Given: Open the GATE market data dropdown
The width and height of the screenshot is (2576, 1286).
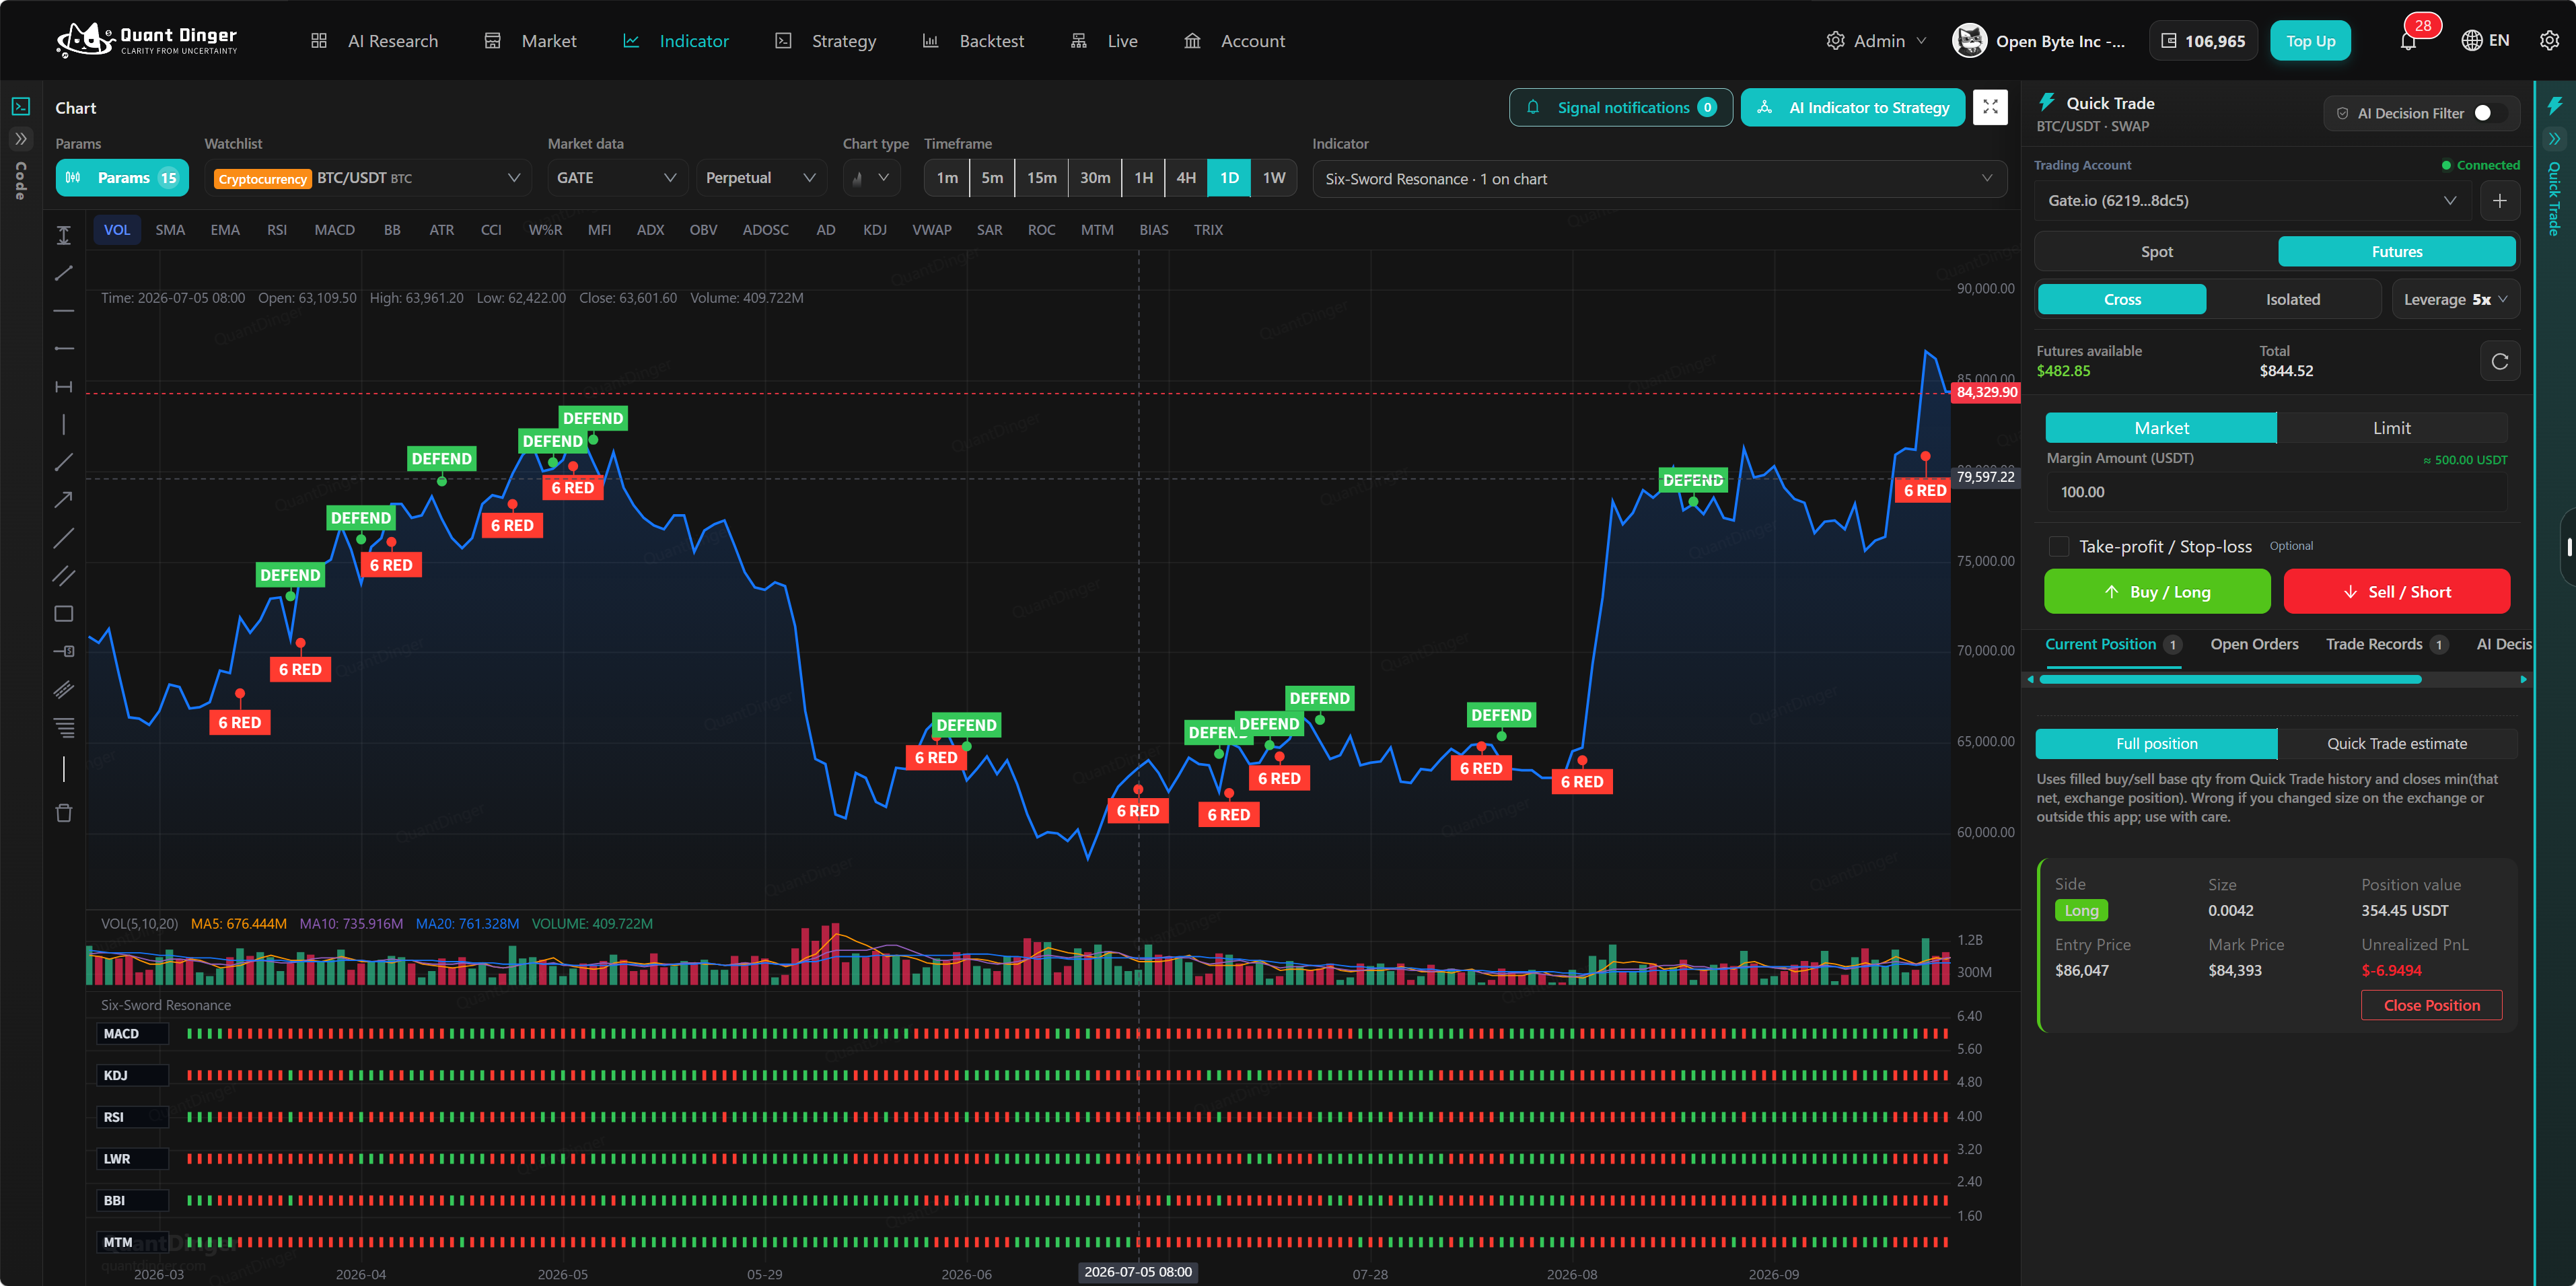Looking at the screenshot, I should pyautogui.click(x=617, y=178).
